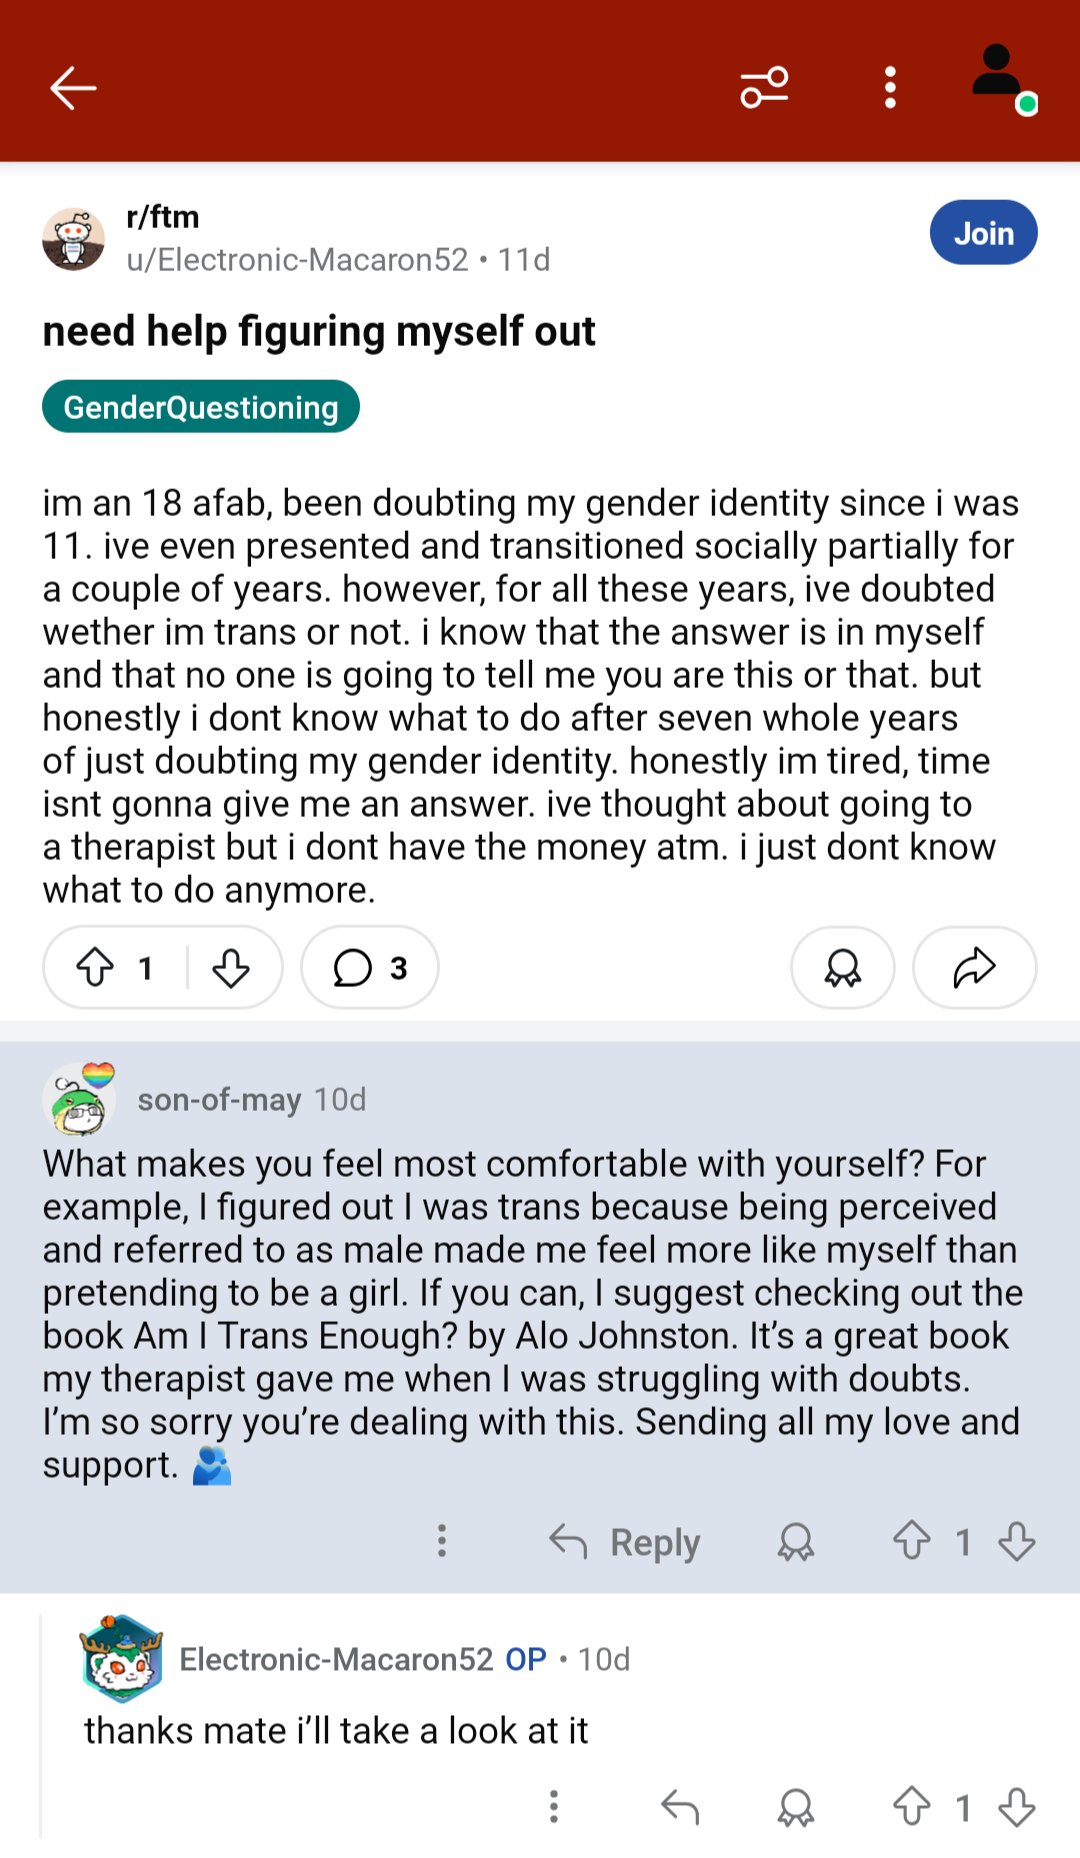Open the three-dot overflow menu in header
The height and width of the screenshot is (1858, 1080).
pos(890,88)
